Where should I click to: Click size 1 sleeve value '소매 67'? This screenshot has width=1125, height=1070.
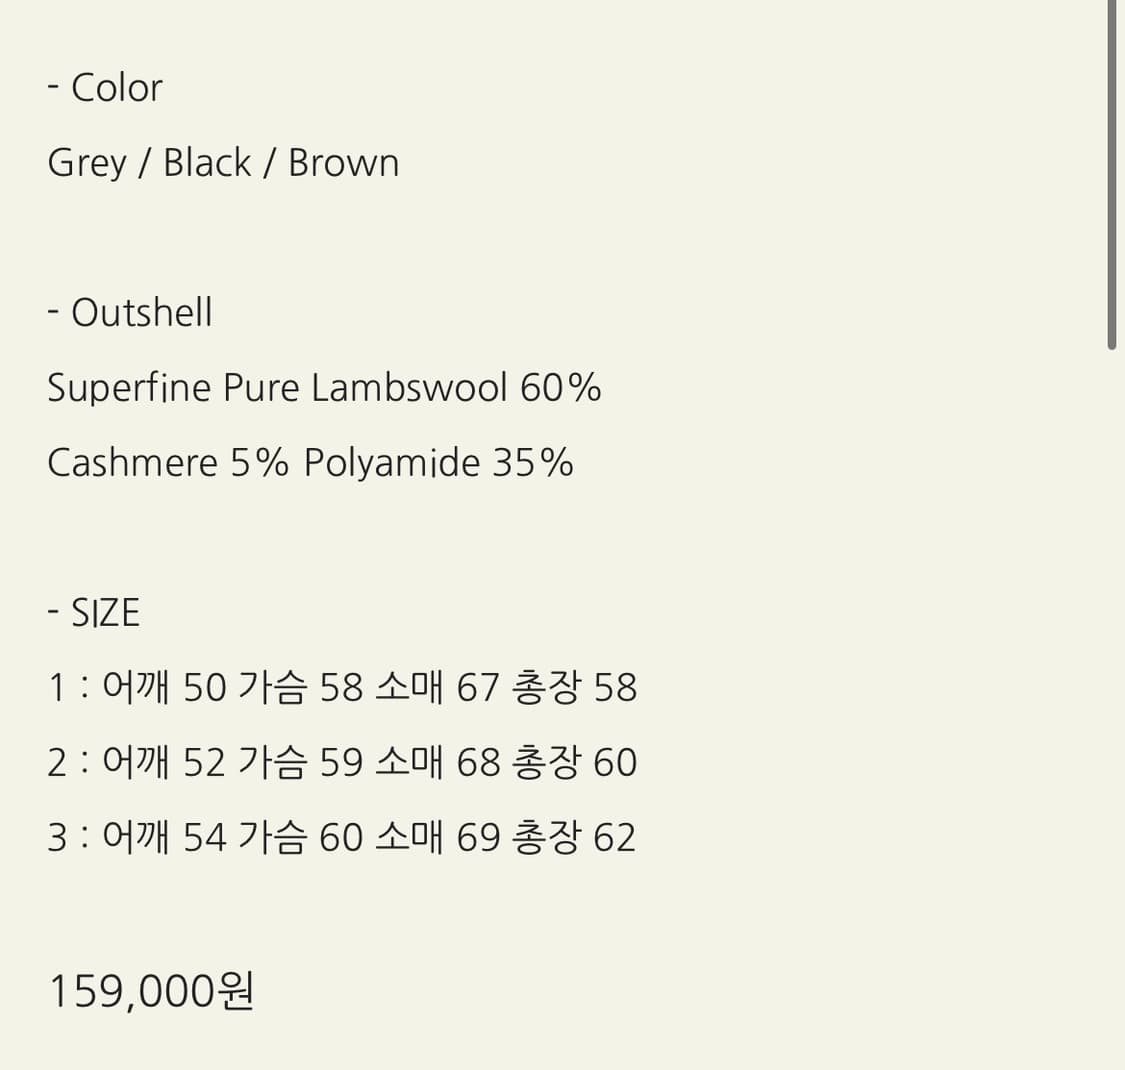coord(436,687)
